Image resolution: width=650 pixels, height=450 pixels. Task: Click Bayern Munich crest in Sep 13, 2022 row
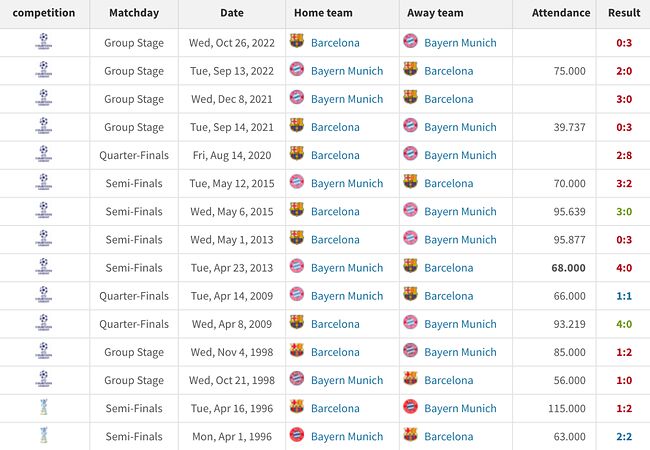(297, 69)
